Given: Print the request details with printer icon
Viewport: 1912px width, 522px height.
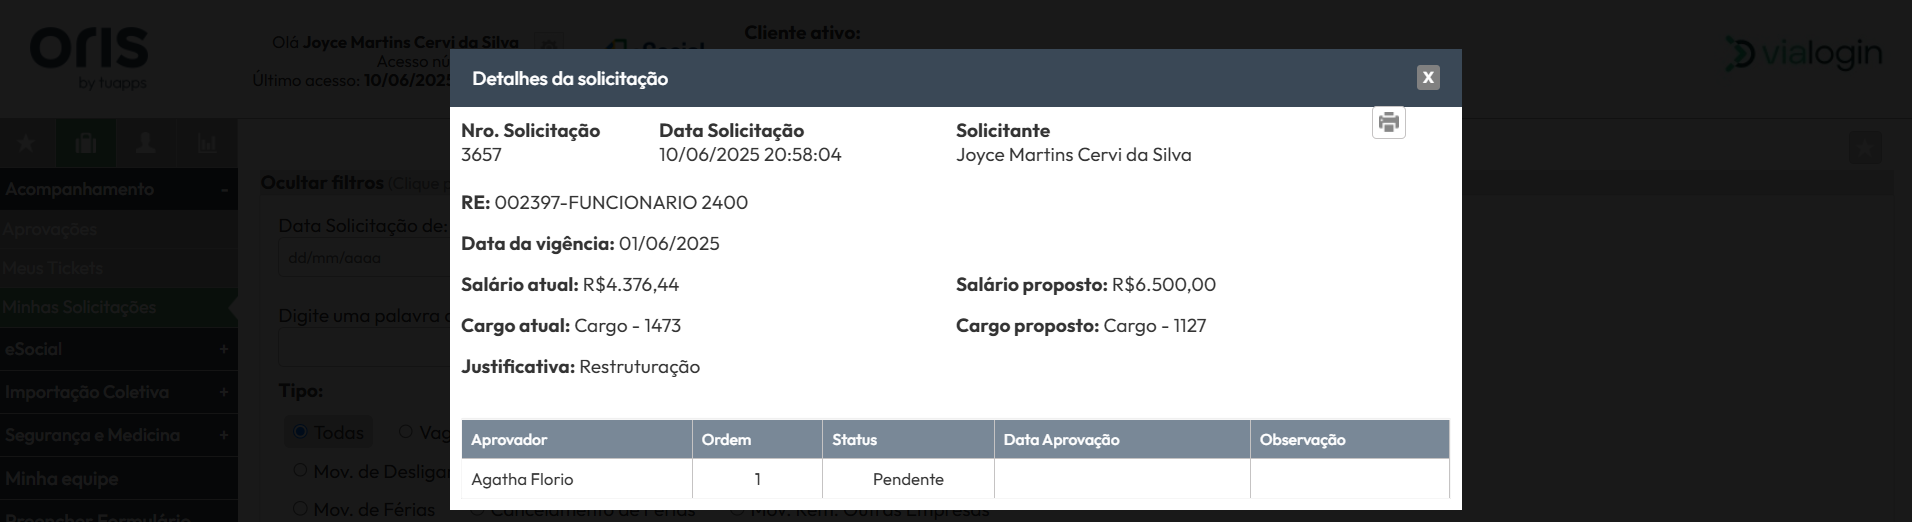Looking at the screenshot, I should pyautogui.click(x=1388, y=122).
